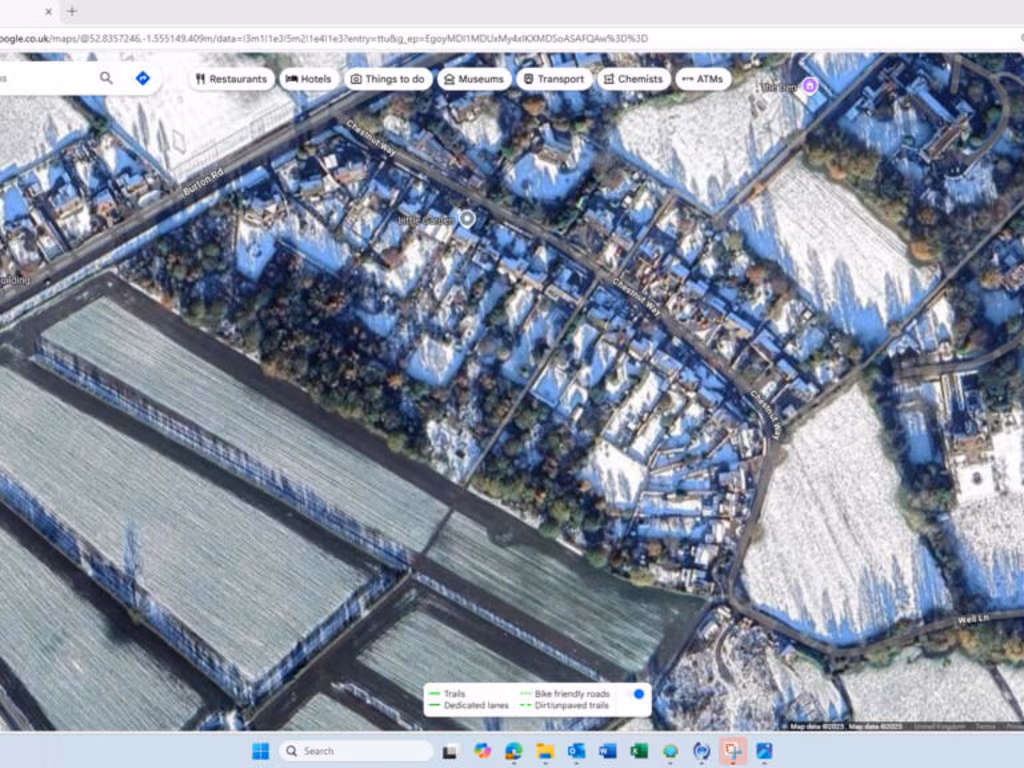Screen dimensions: 1024x768
Task: Select the Museums category chip
Action: point(473,79)
